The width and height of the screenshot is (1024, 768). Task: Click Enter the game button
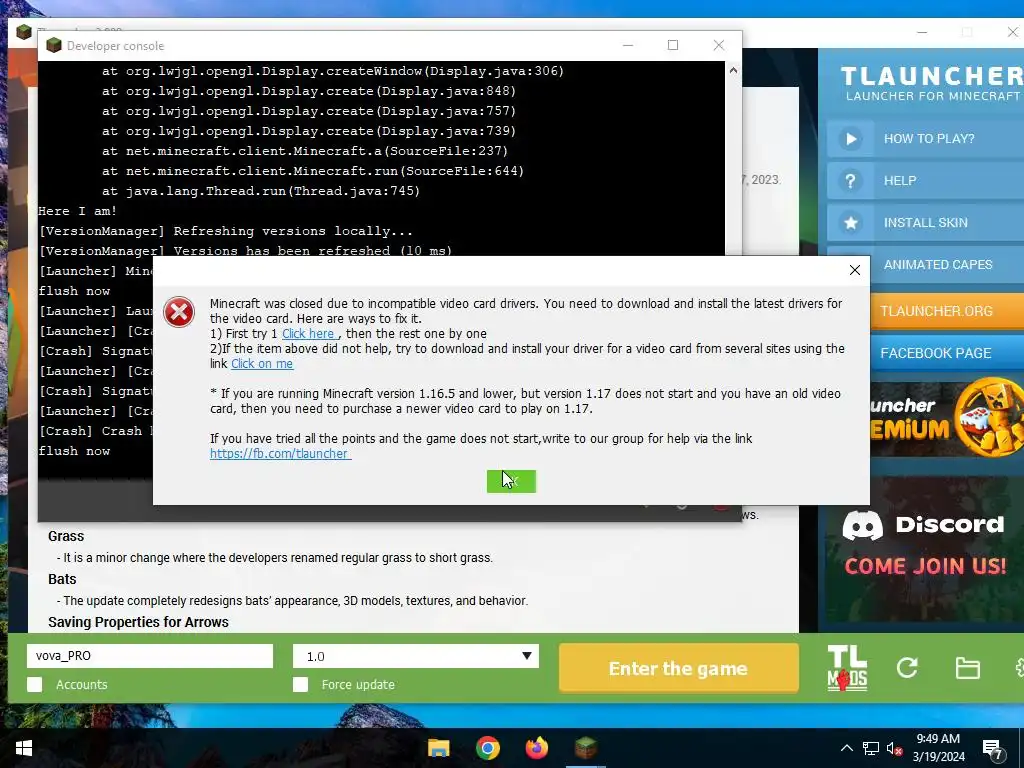679,668
